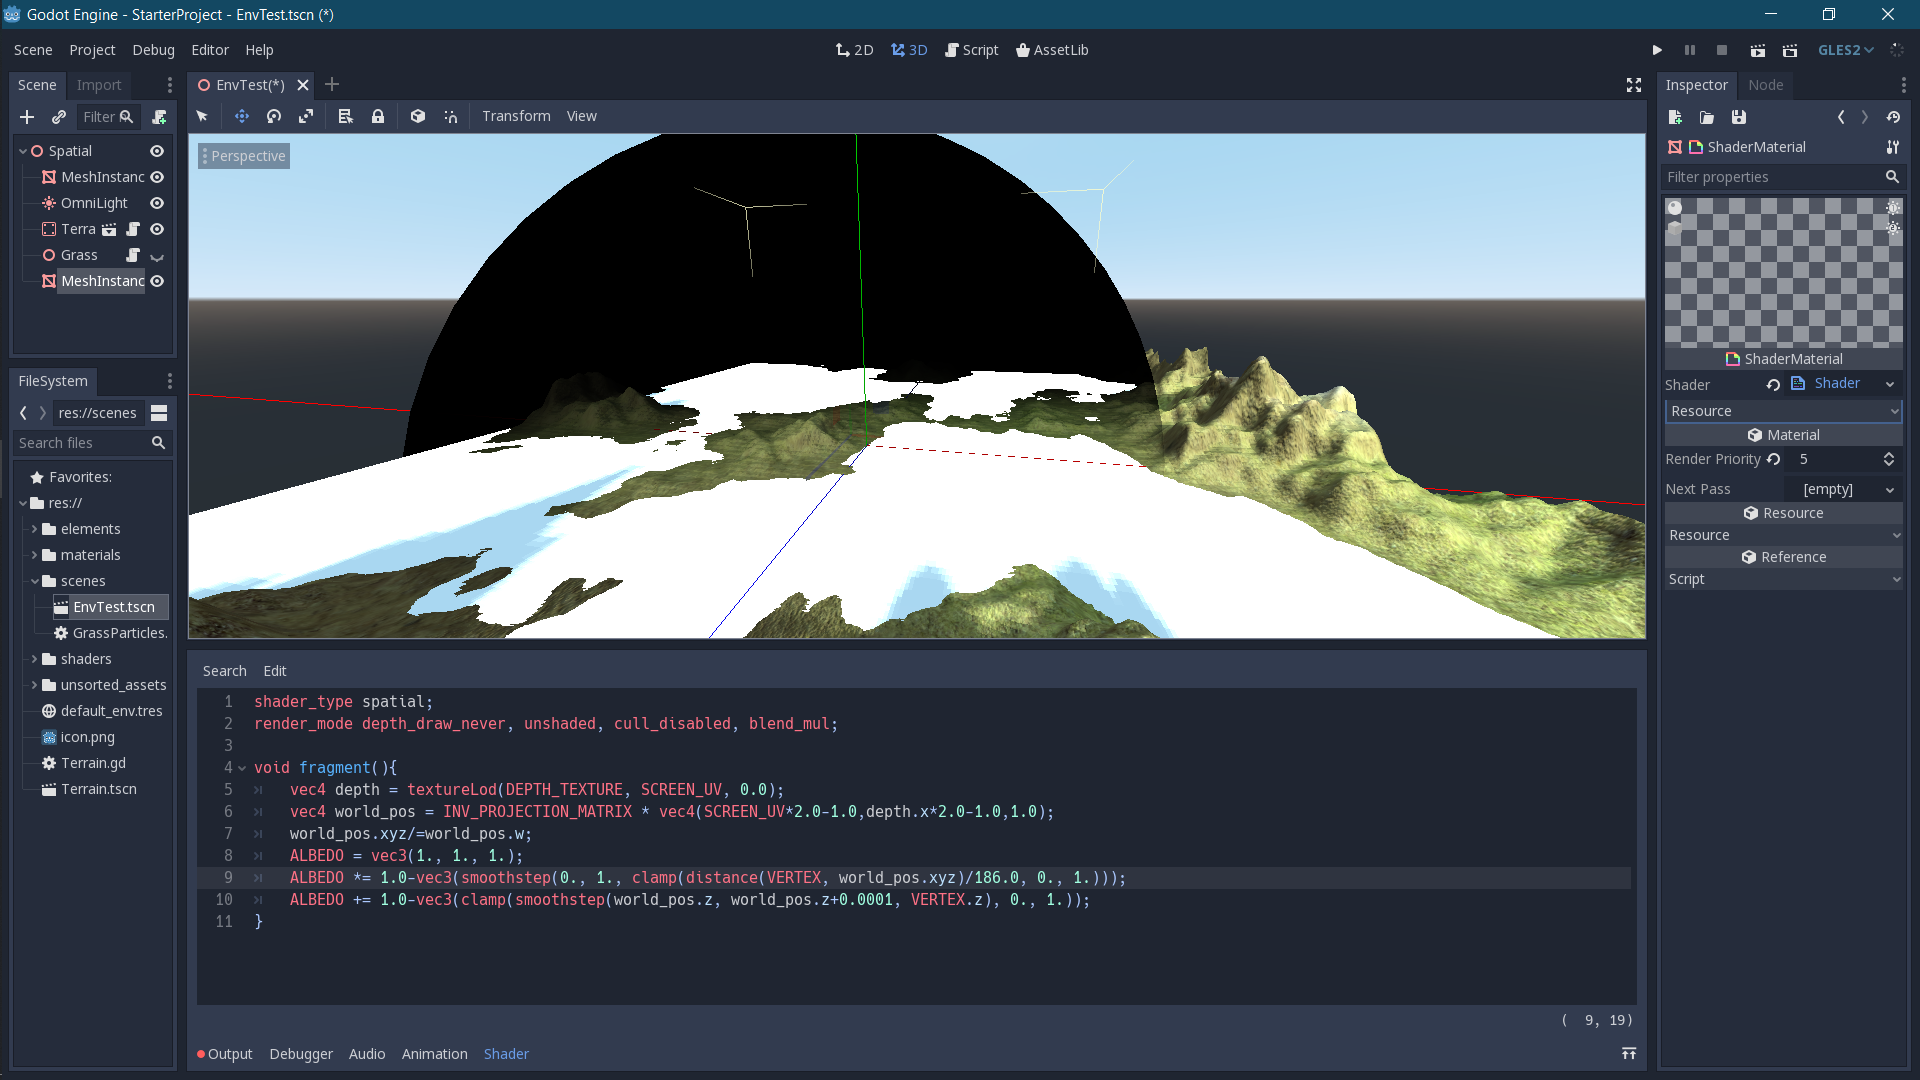Viewport: 1920px width, 1080px height.
Task: Collapse the Spatial node tree
Action: click(22, 151)
